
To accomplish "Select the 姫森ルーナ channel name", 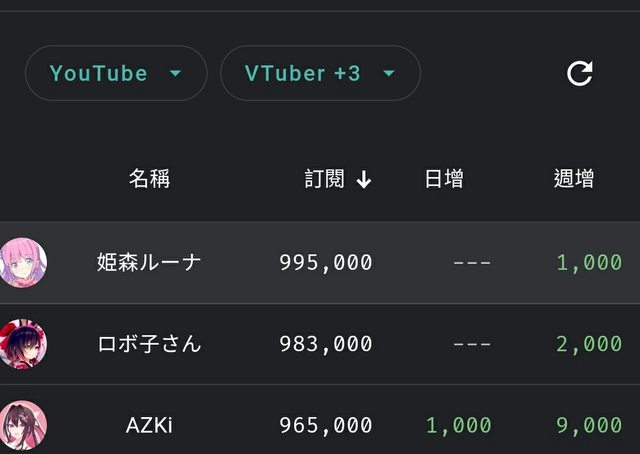I will [149, 262].
